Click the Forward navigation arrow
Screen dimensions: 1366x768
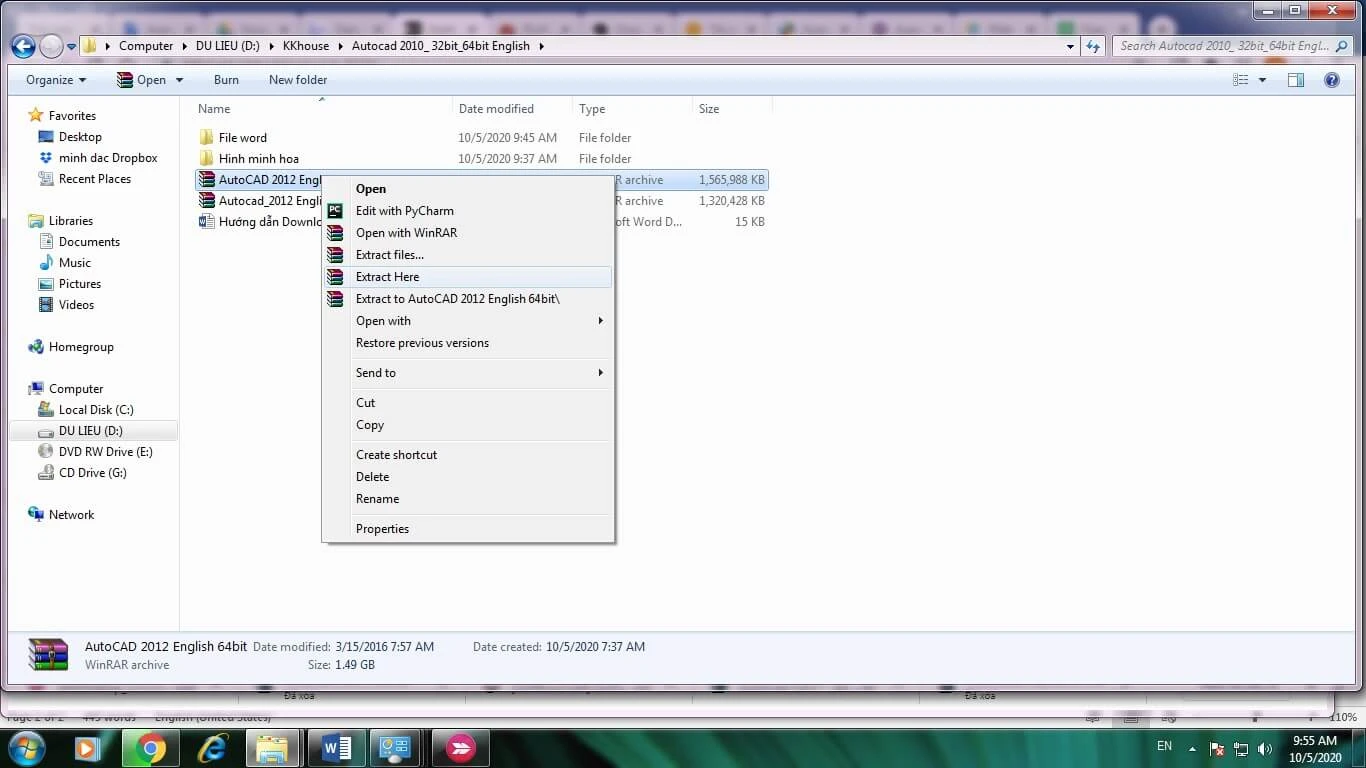[51, 46]
